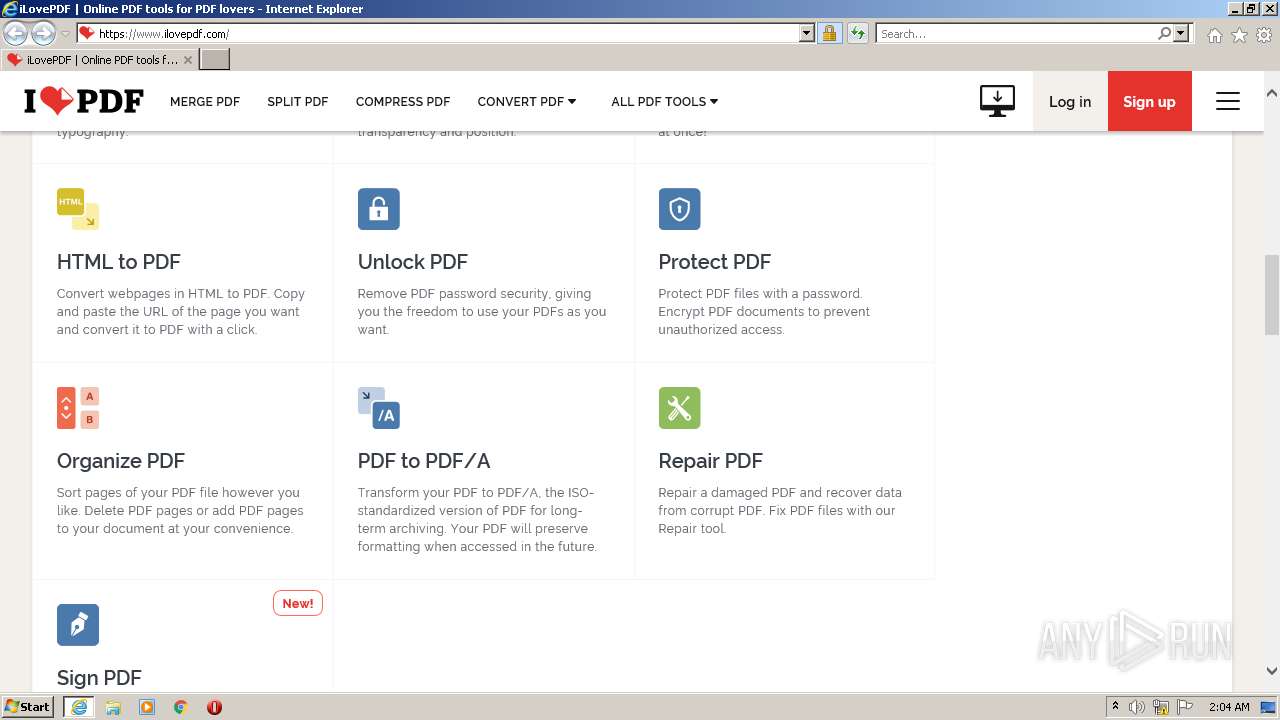
Task: Open the HTML to PDF tool icon
Action: pos(78,209)
